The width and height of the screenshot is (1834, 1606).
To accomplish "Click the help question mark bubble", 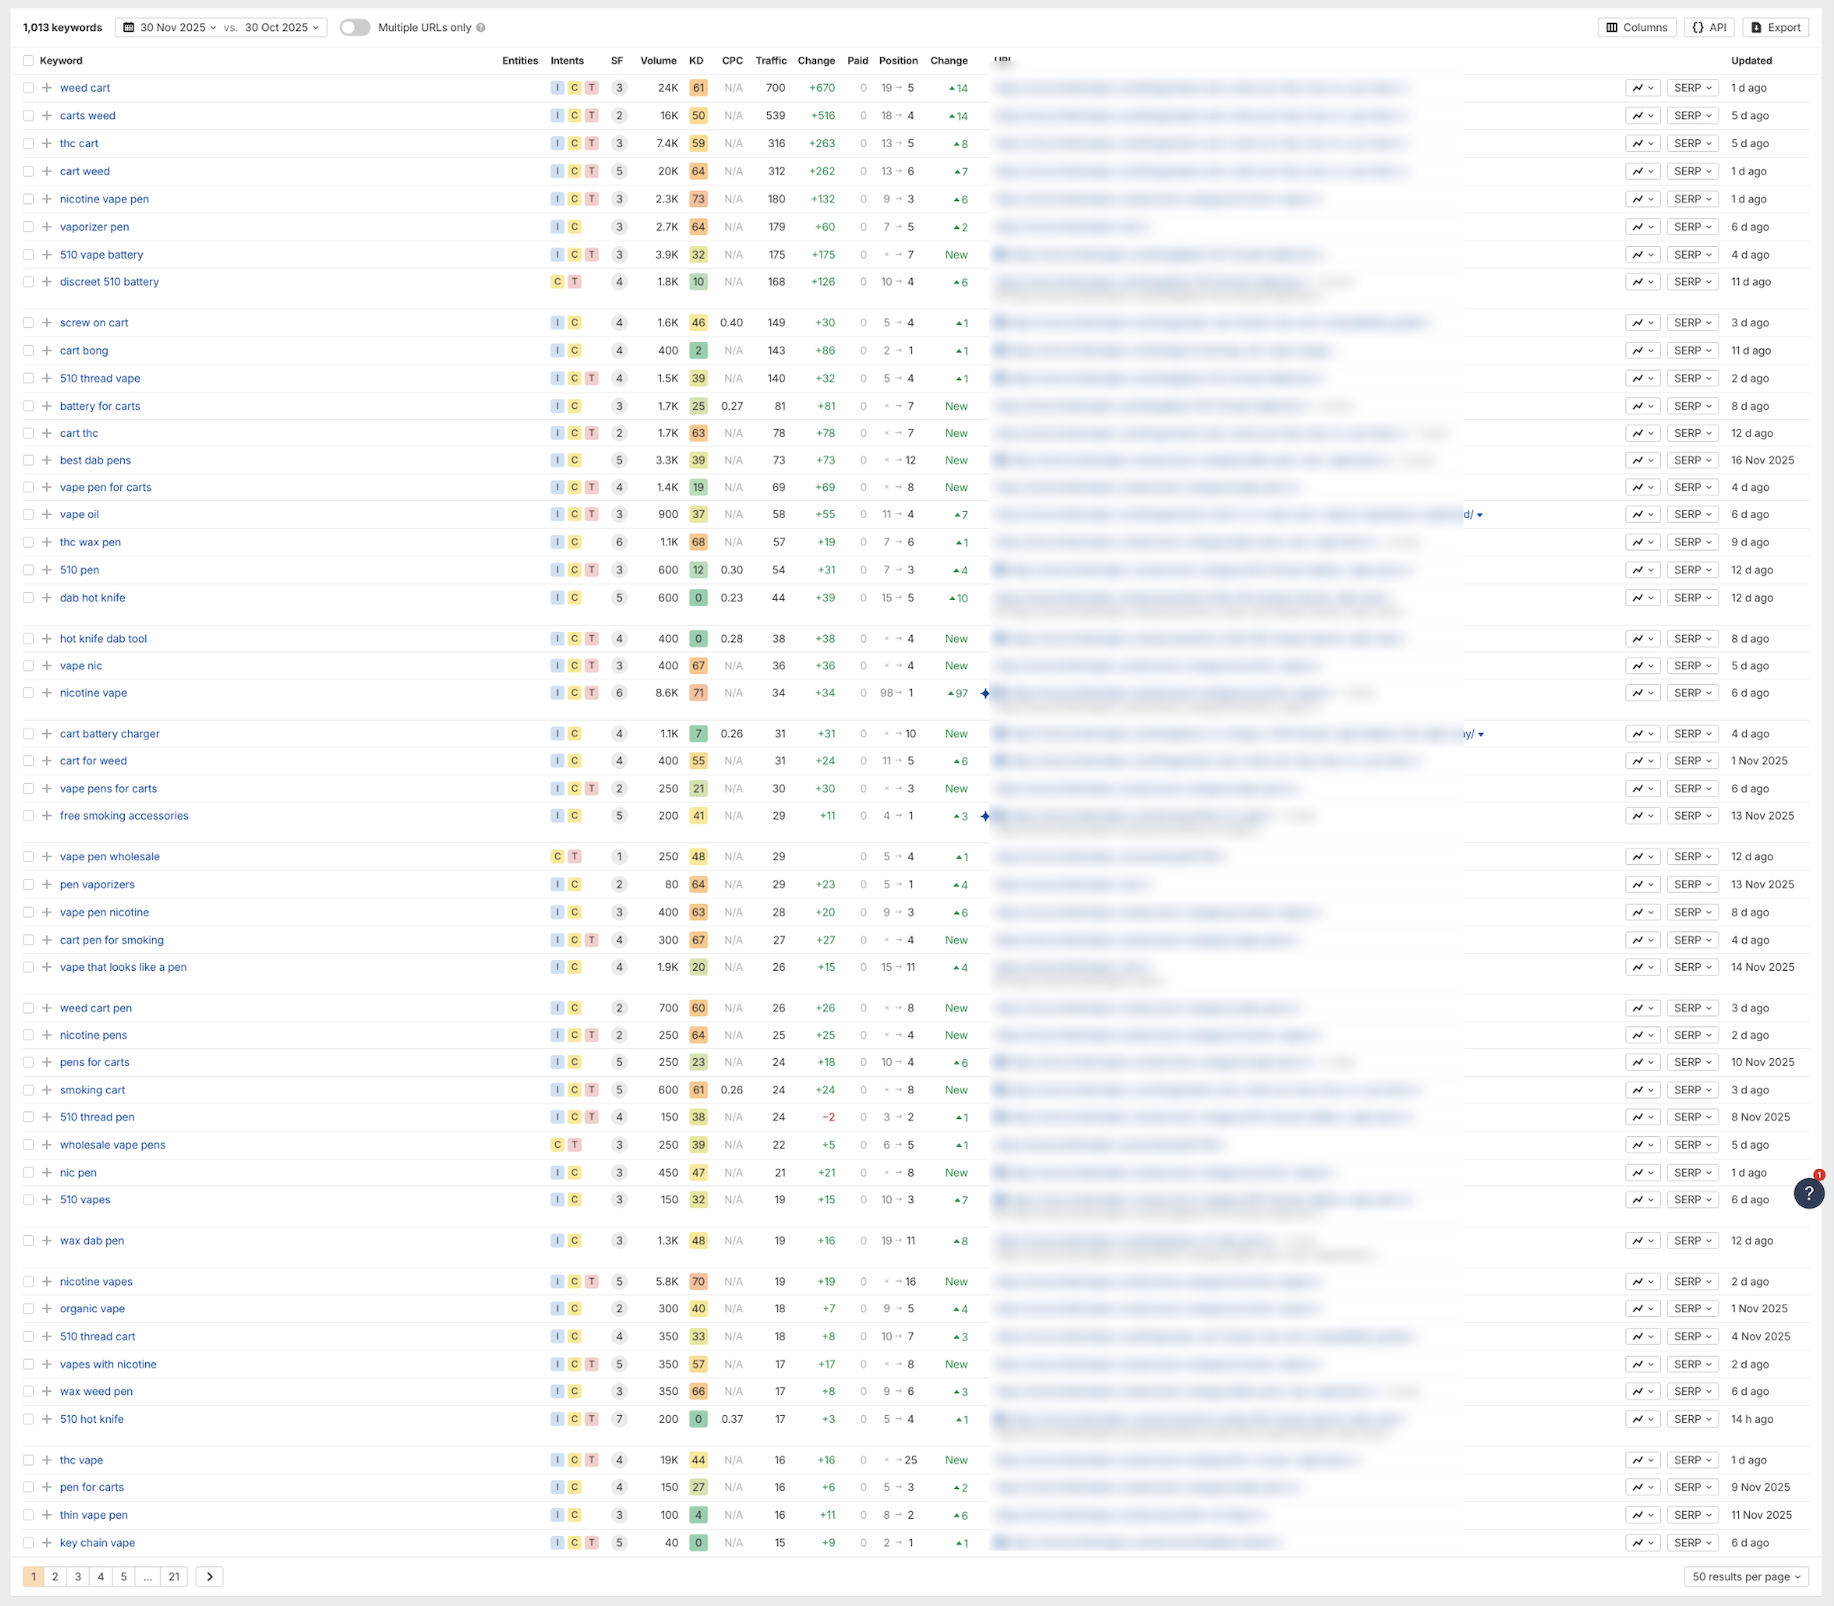I will (x=1808, y=1193).
